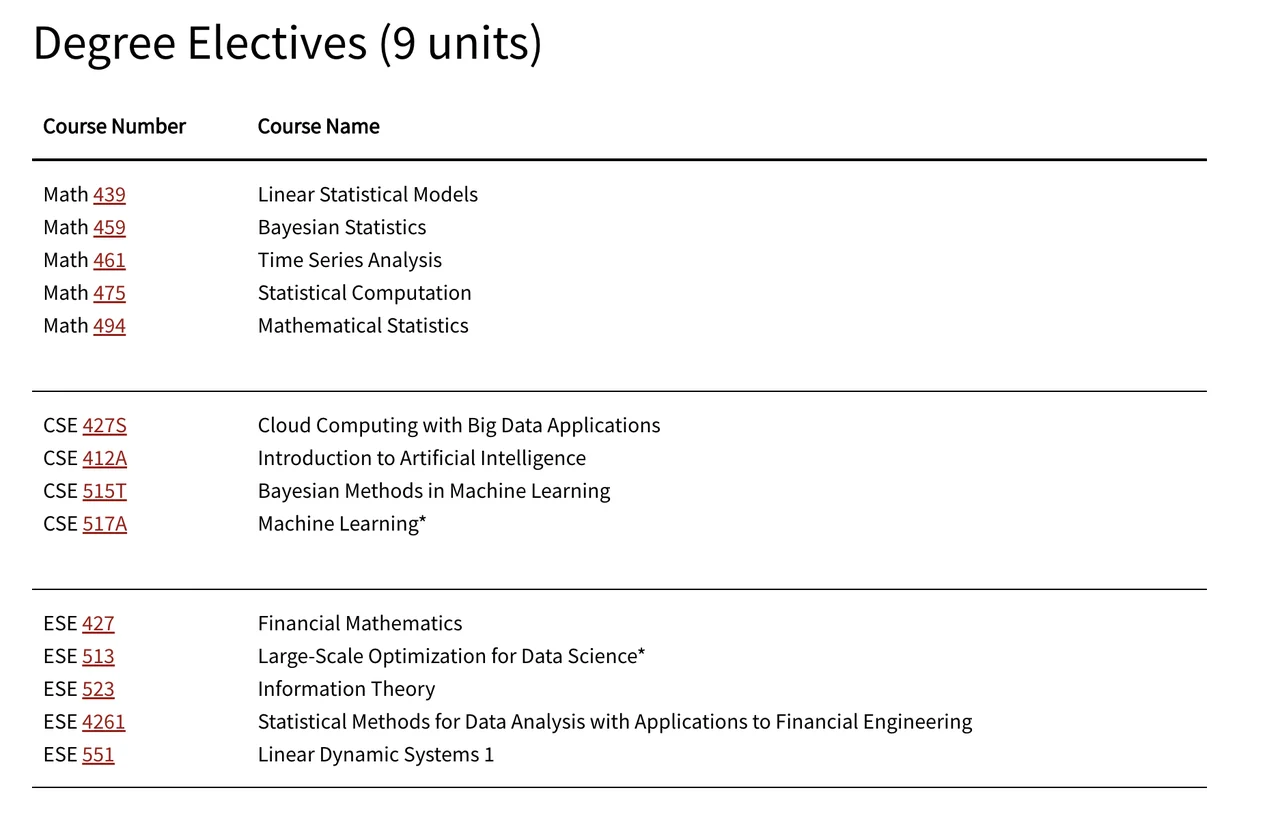Click the Course Name column header

point(318,126)
